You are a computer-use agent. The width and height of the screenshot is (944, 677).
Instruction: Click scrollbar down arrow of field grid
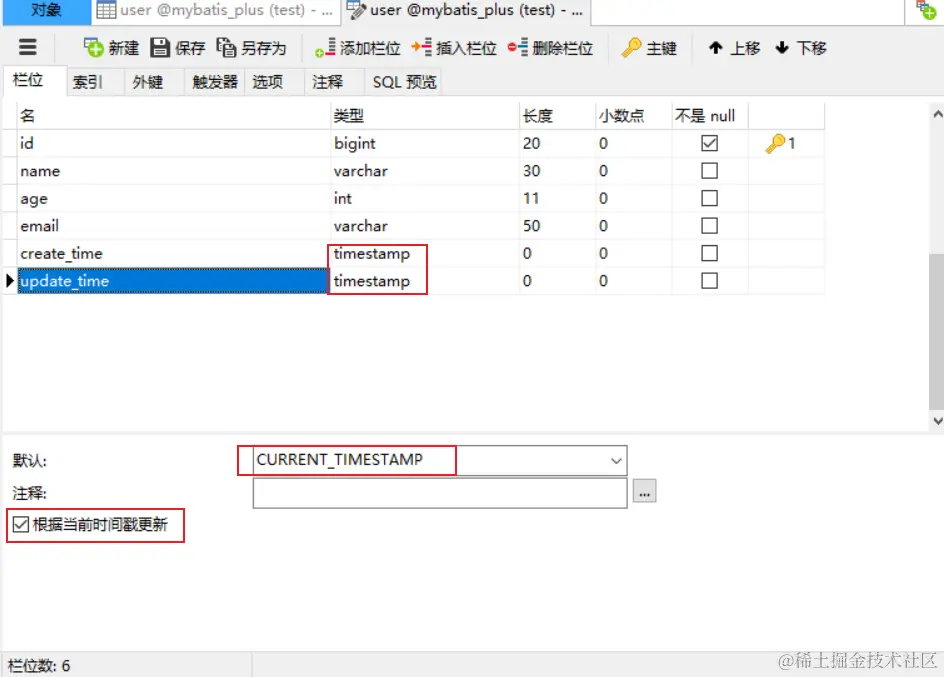click(x=937, y=421)
